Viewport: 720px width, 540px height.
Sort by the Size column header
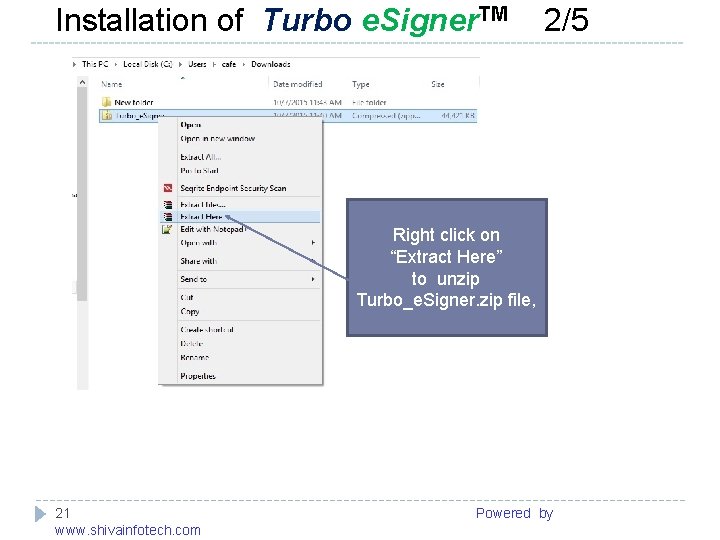[x=438, y=84]
